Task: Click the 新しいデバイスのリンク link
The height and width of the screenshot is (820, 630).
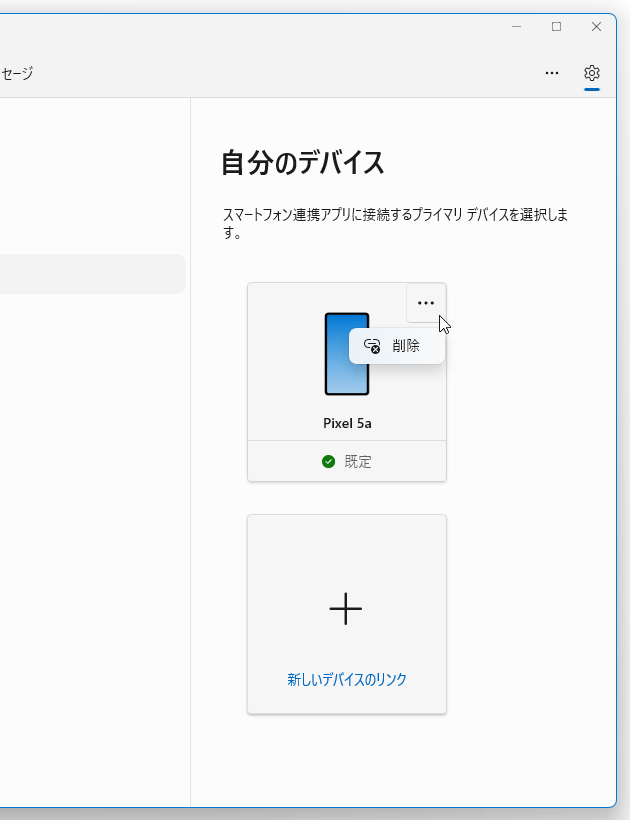Action: [347, 679]
